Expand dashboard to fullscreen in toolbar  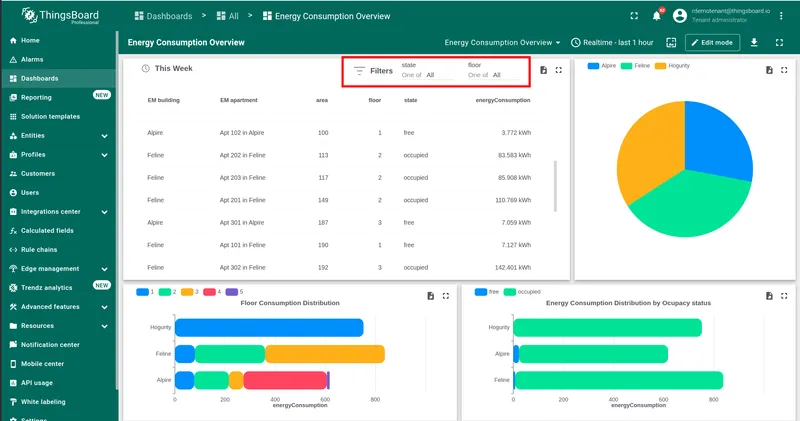(x=779, y=42)
